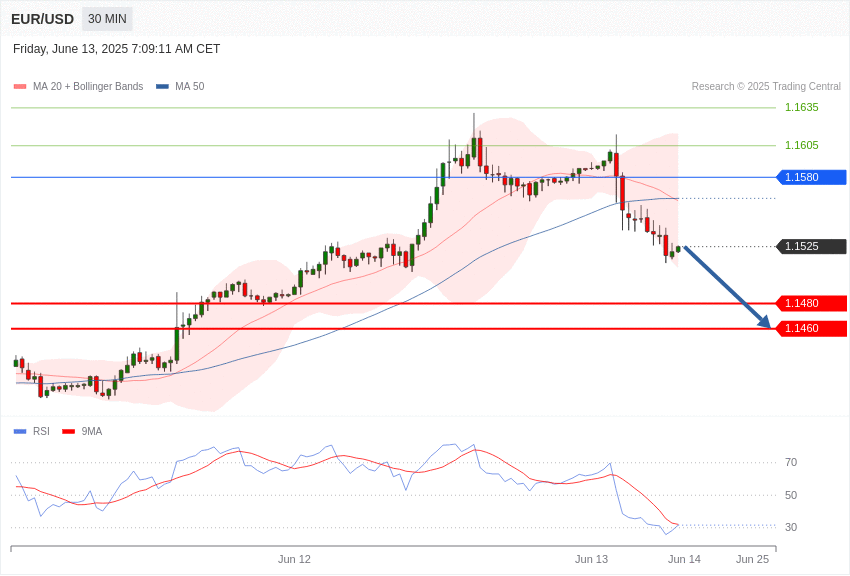This screenshot has width=850, height=576.
Task: Click the red 1.1460 support price tag
Action: pos(811,328)
